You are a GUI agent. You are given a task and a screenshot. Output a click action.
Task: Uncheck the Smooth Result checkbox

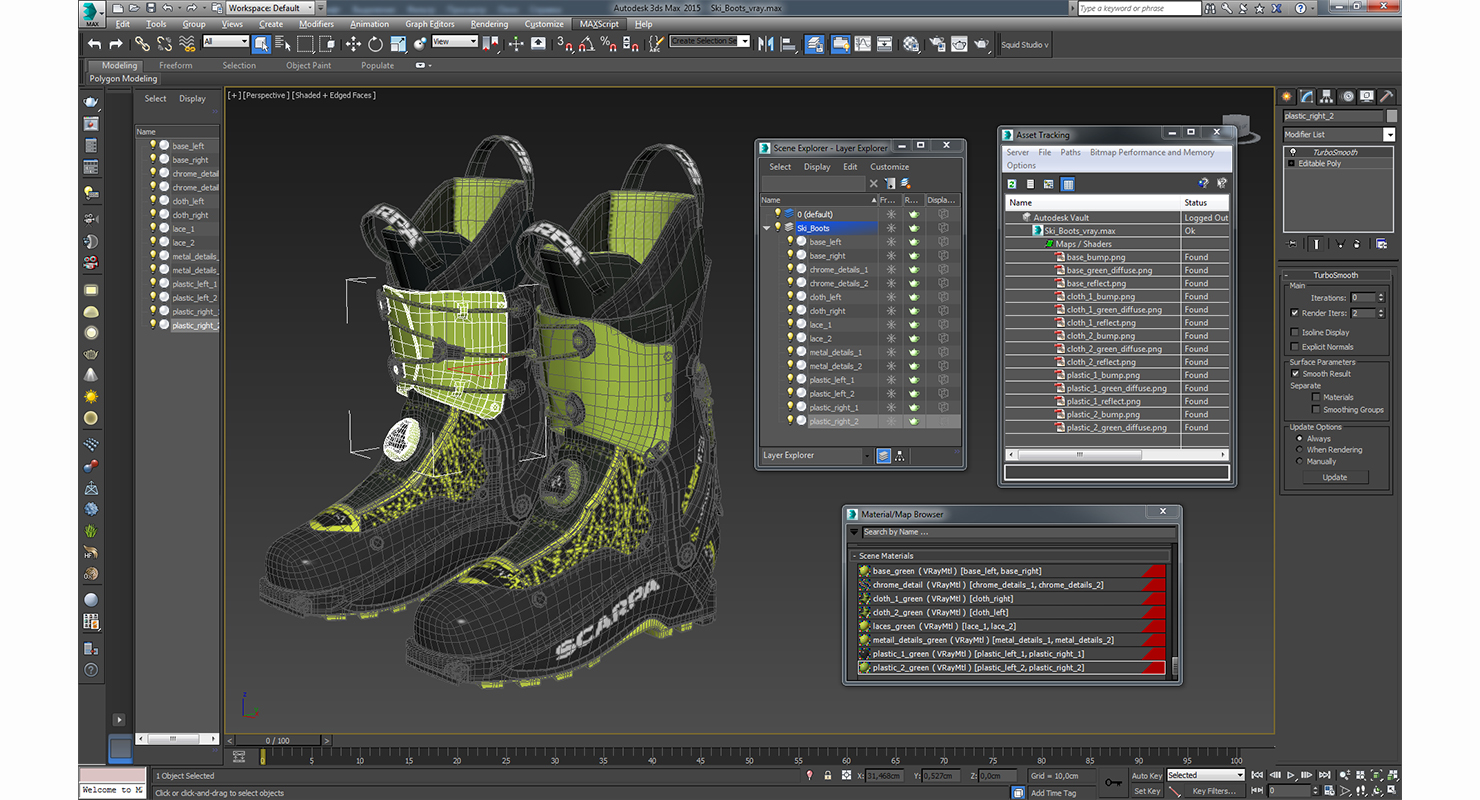1295,373
